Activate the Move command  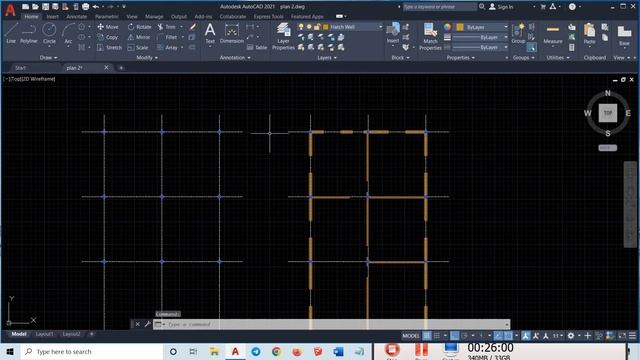[108, 27]
